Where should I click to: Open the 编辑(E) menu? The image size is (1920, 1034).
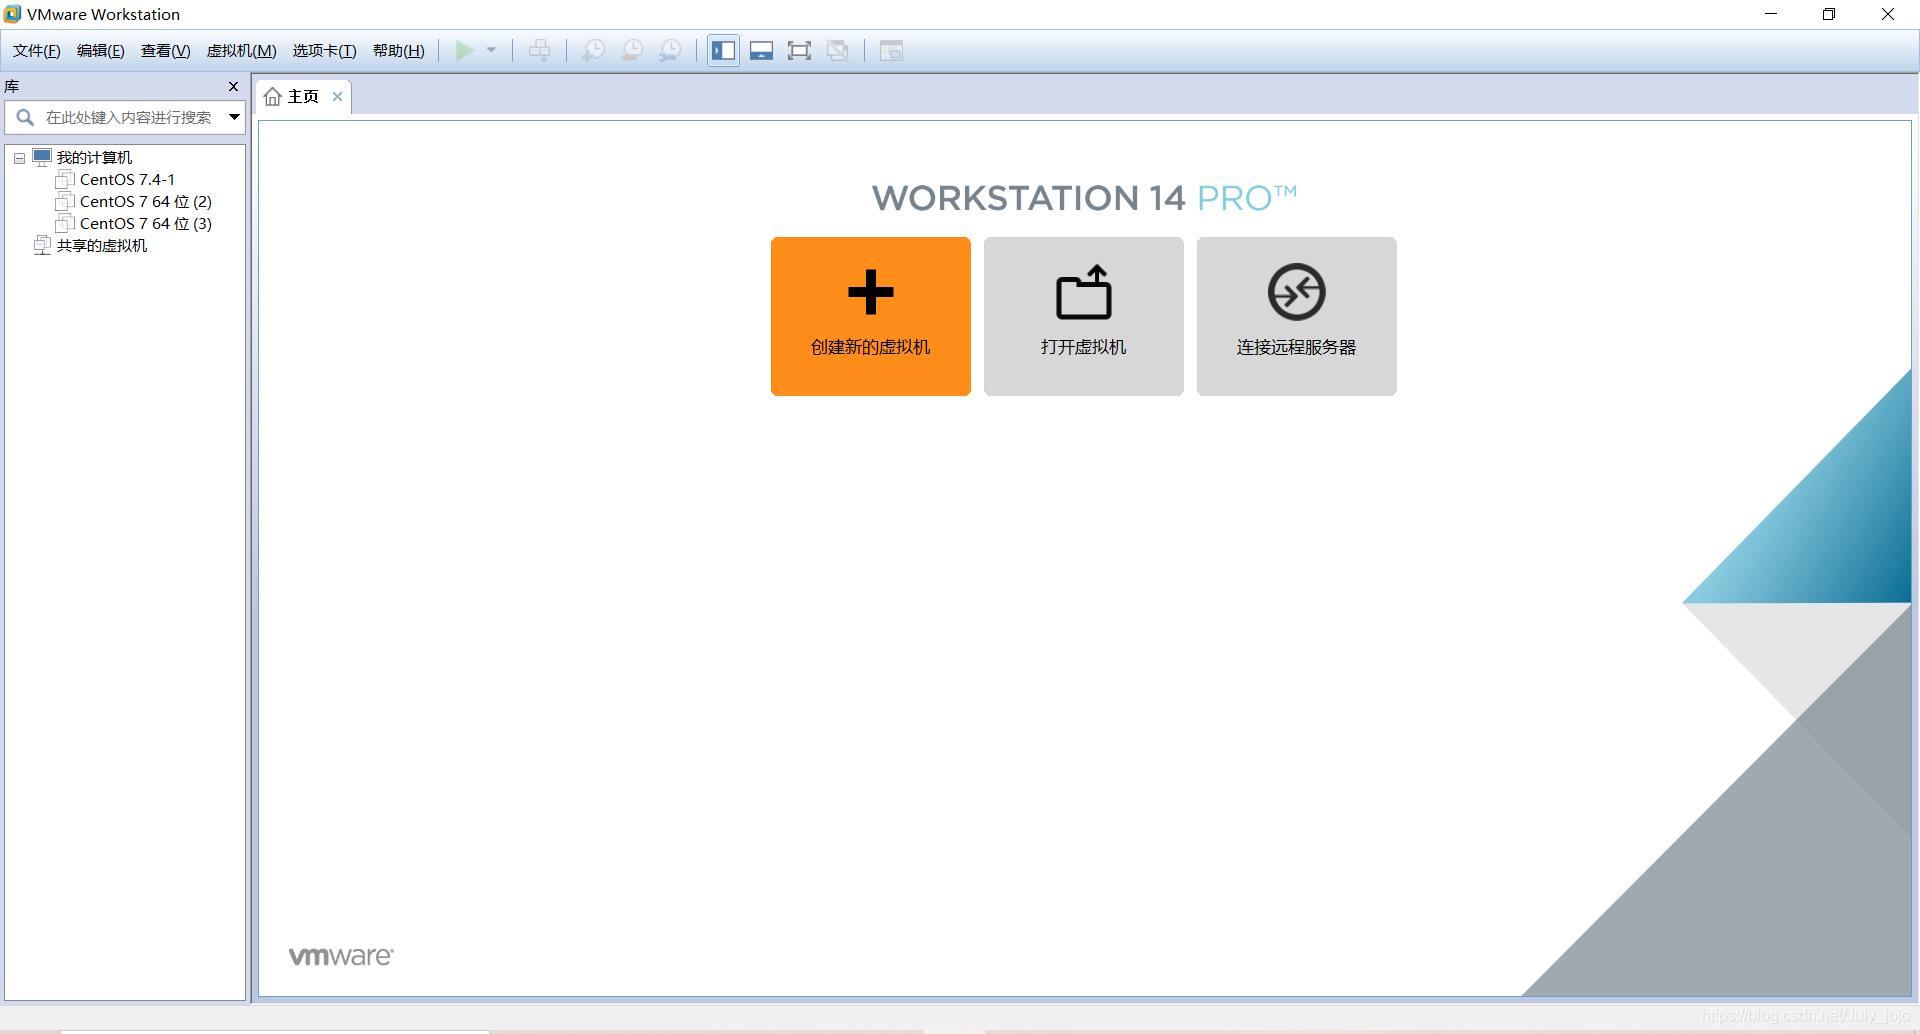(x=101, y=51)
